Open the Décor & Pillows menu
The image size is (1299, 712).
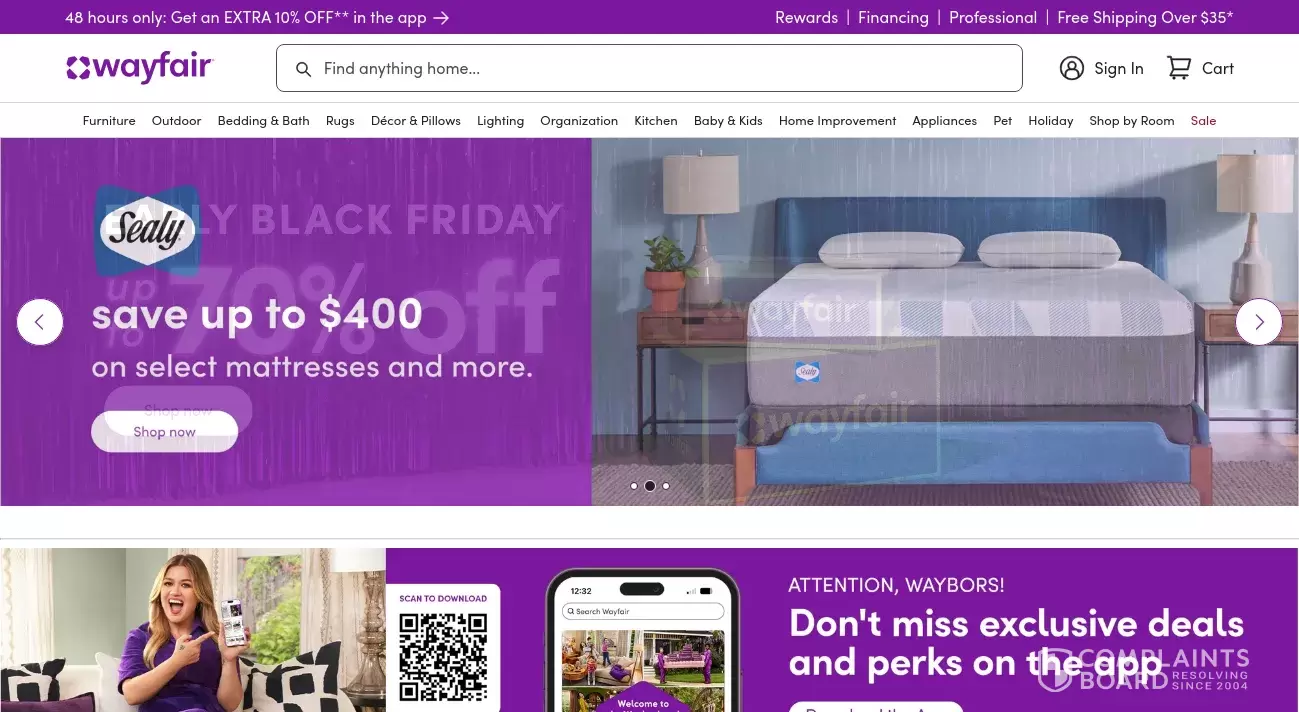click(x=416, y=120)
